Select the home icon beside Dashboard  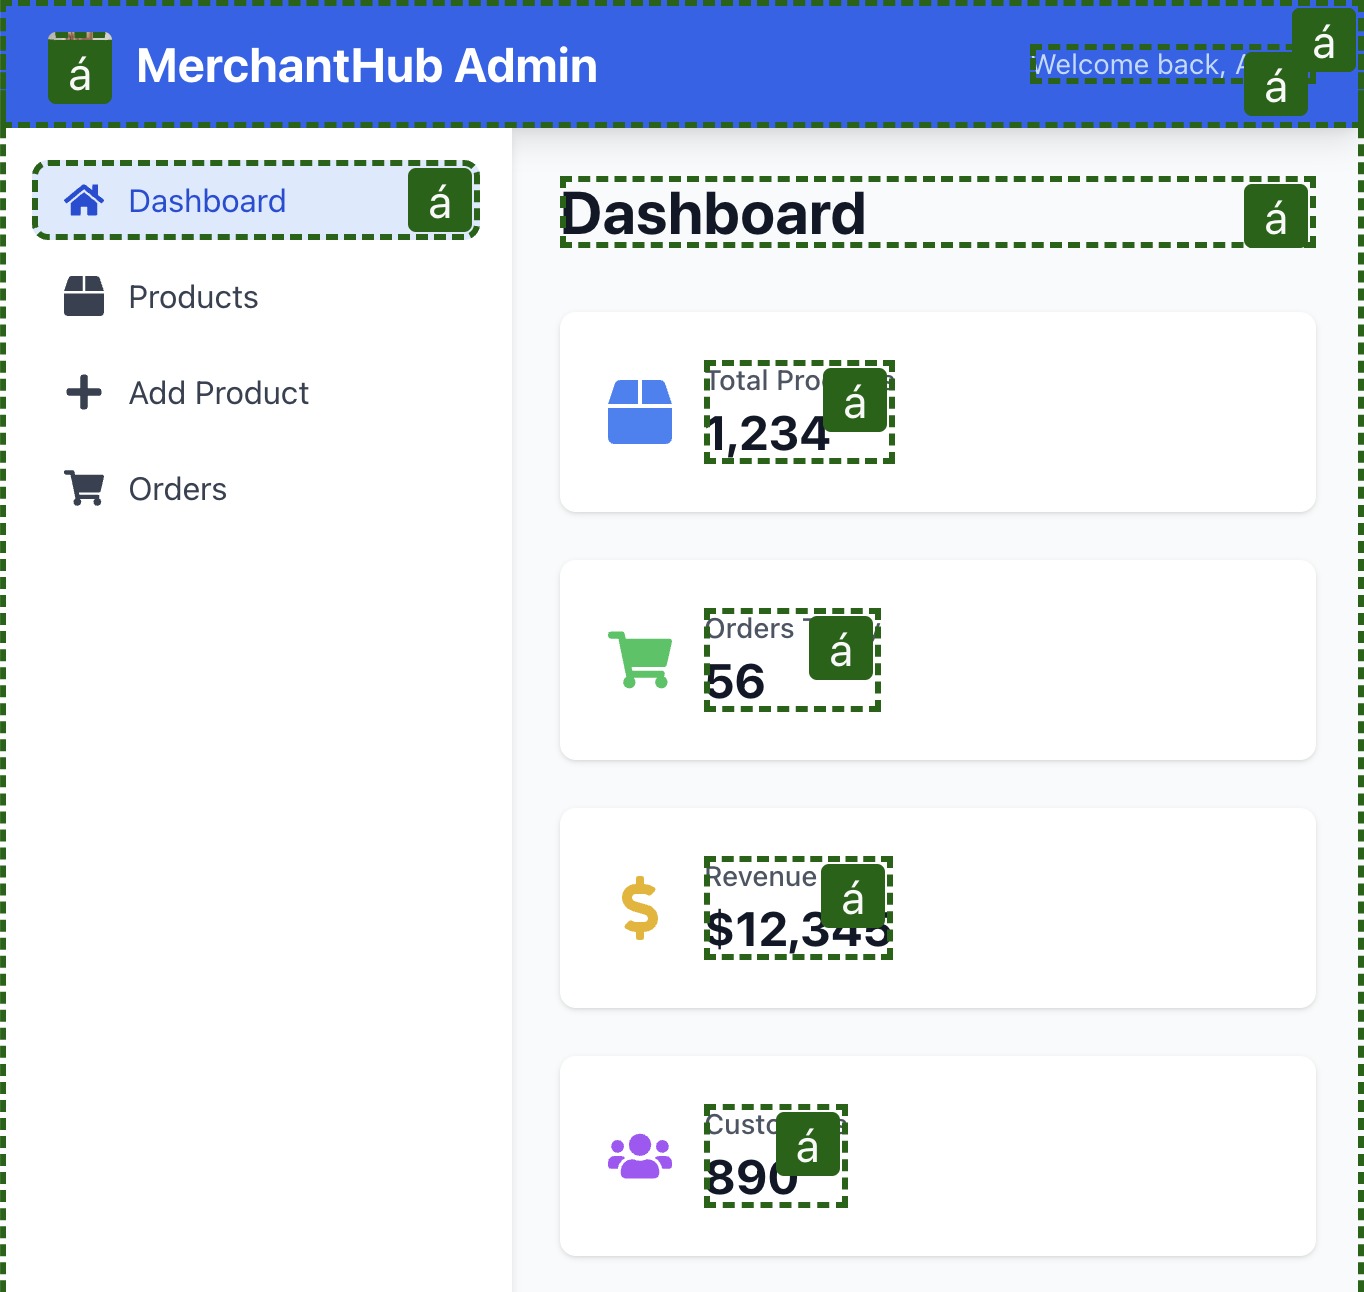point(85,201)
